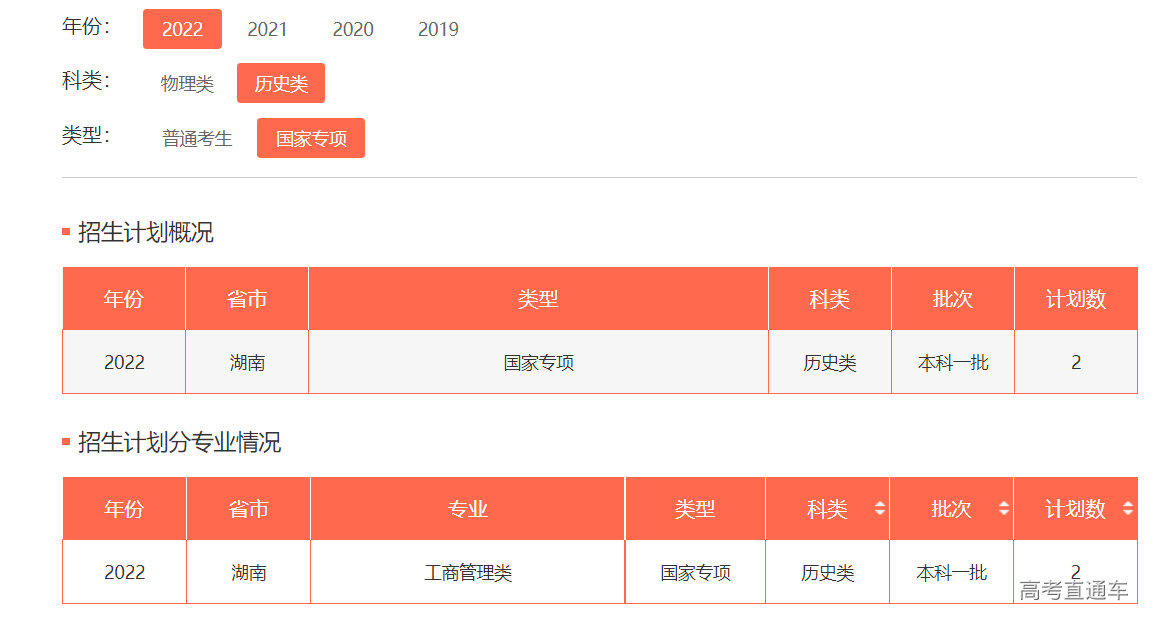Switch year filter to 2021
This screenshot has width=1157, height=630.
pyautogui.click(x=267, y=29)
